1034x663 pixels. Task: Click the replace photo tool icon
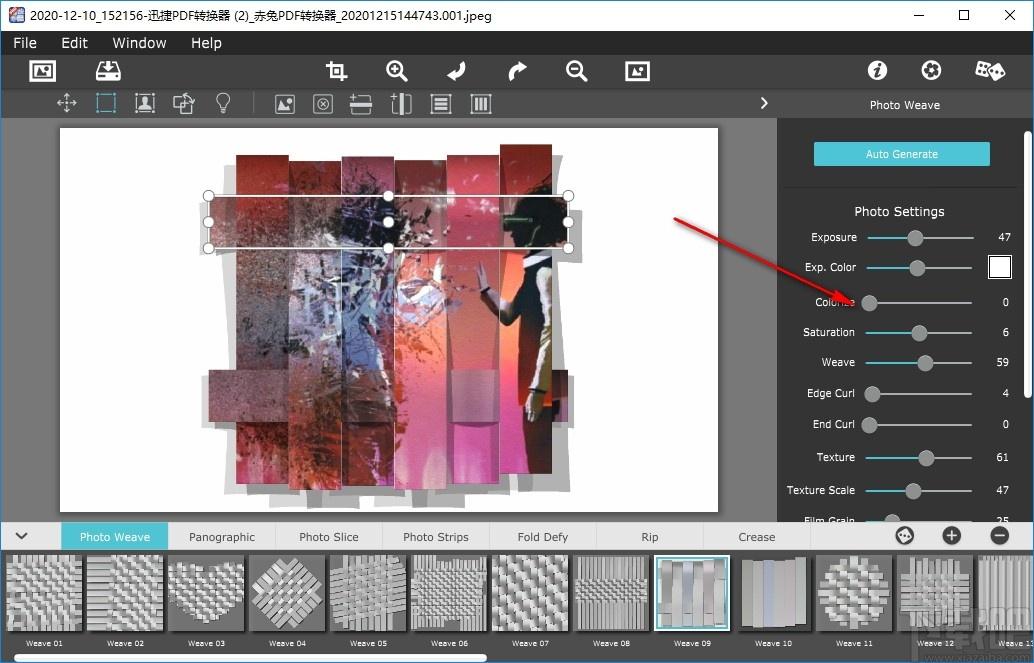pyautogui.click(x=184, y=104)
